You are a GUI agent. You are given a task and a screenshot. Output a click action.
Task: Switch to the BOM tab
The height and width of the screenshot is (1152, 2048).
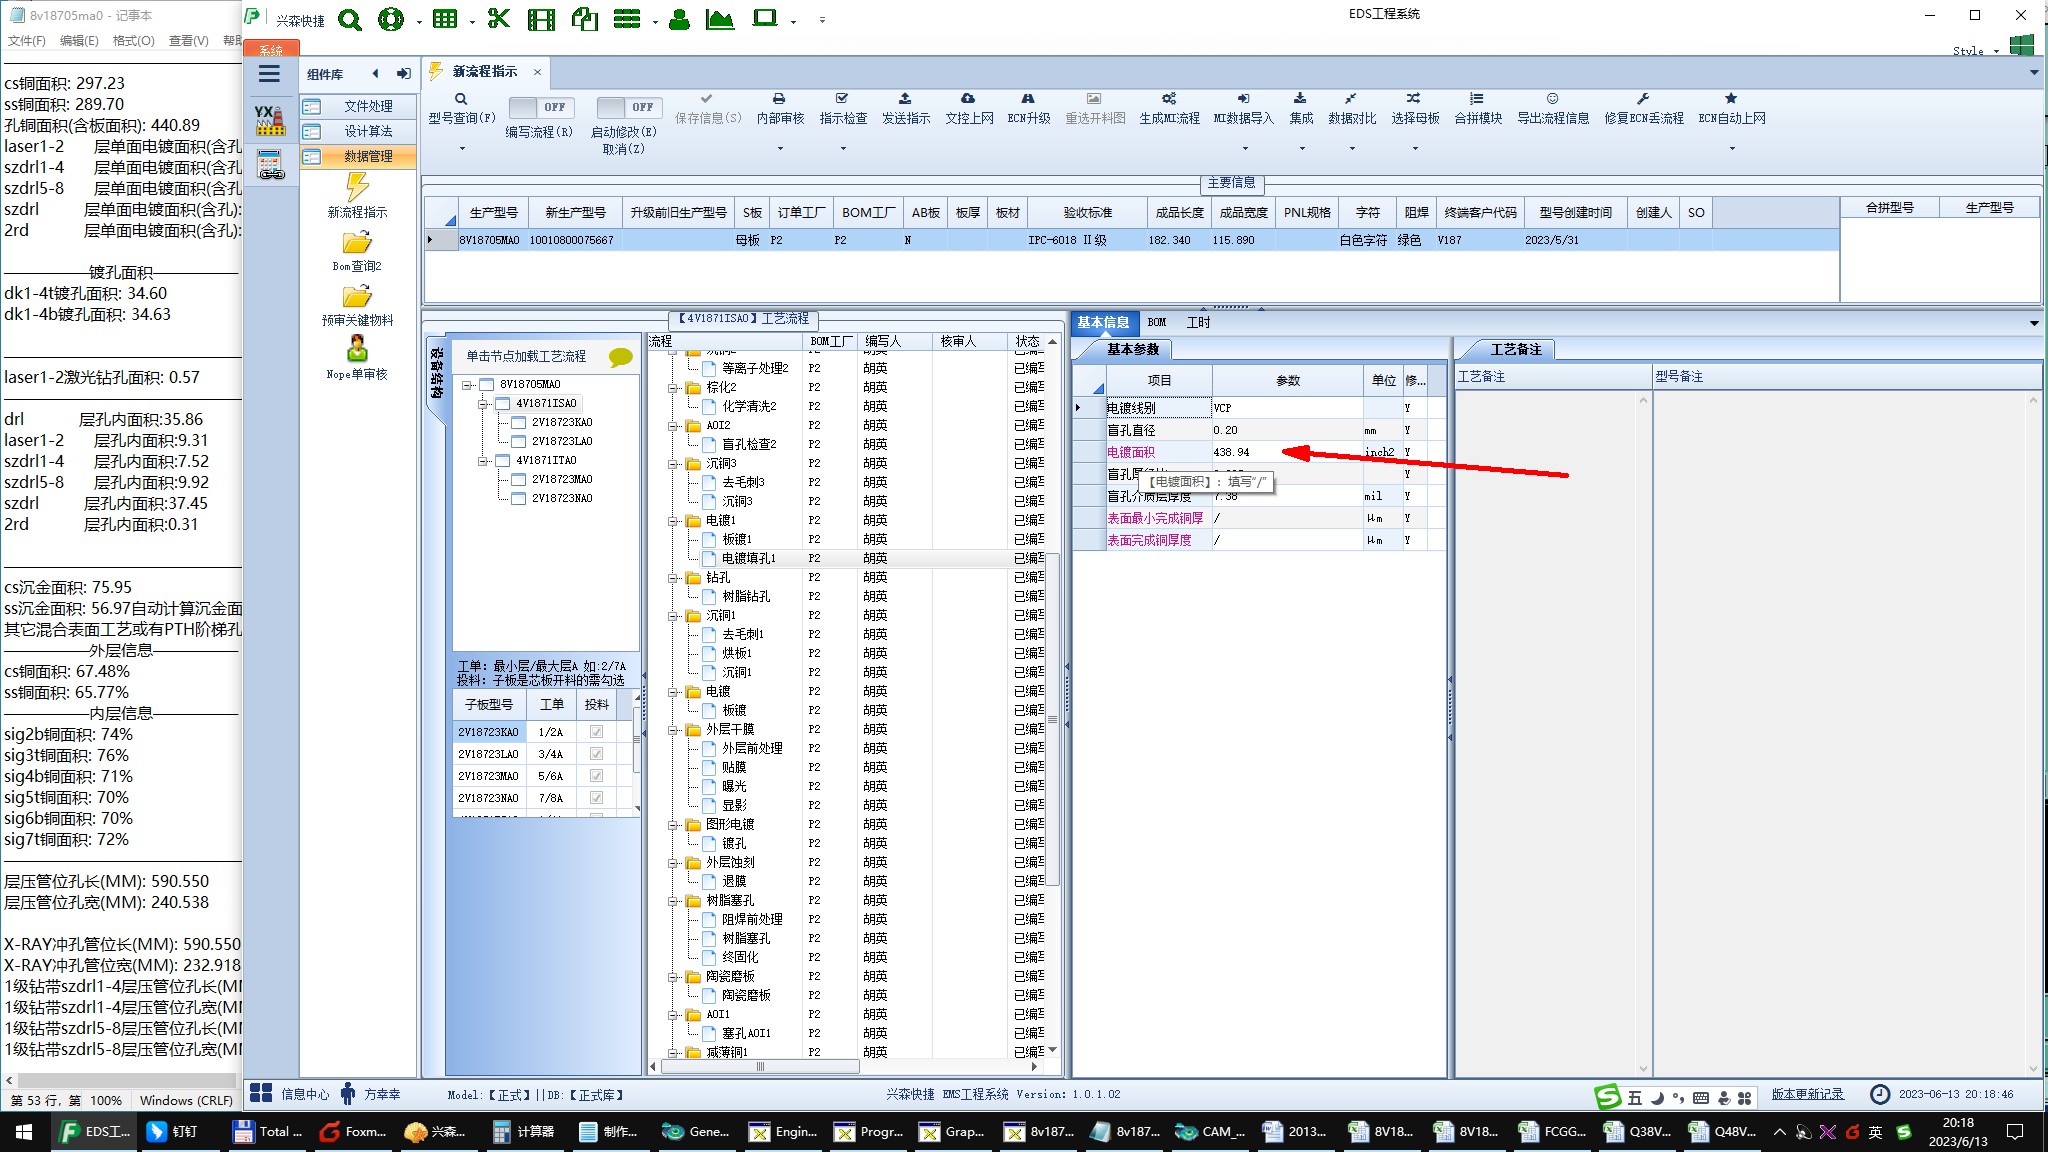click(1157, 322)
